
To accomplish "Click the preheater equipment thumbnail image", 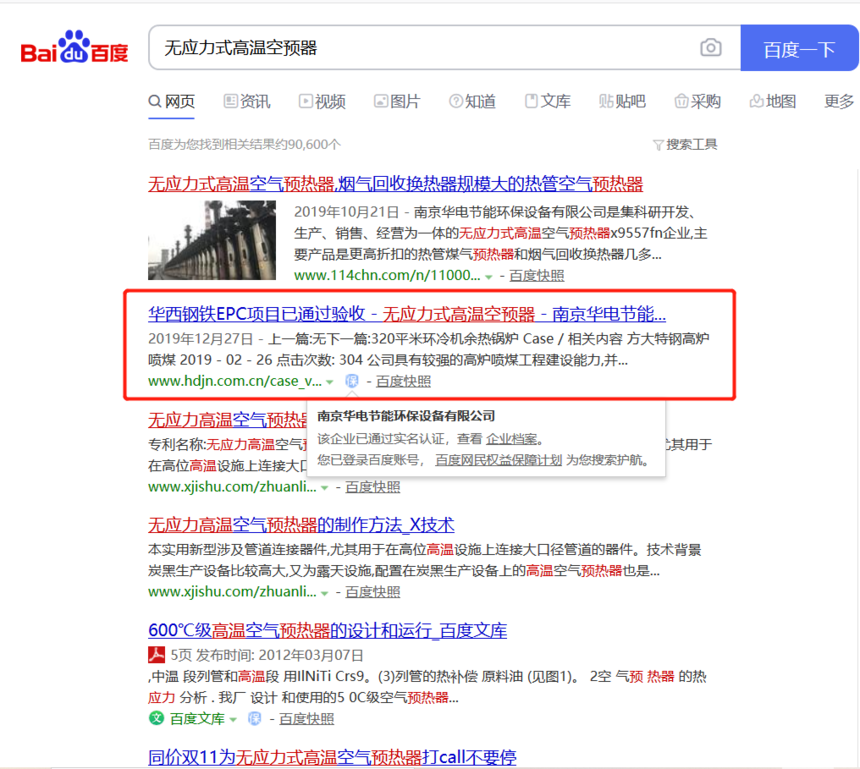I will coord(212,240).
